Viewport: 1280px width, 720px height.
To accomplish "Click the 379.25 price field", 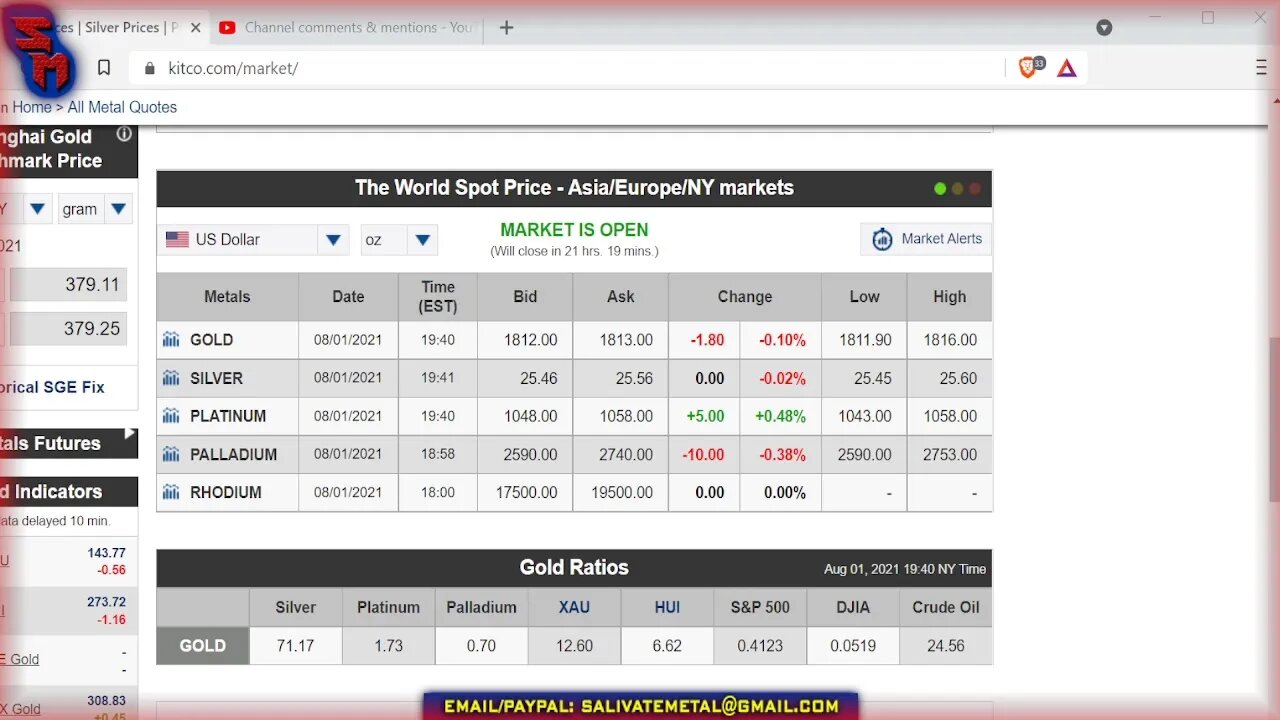I will pos(68,329).
